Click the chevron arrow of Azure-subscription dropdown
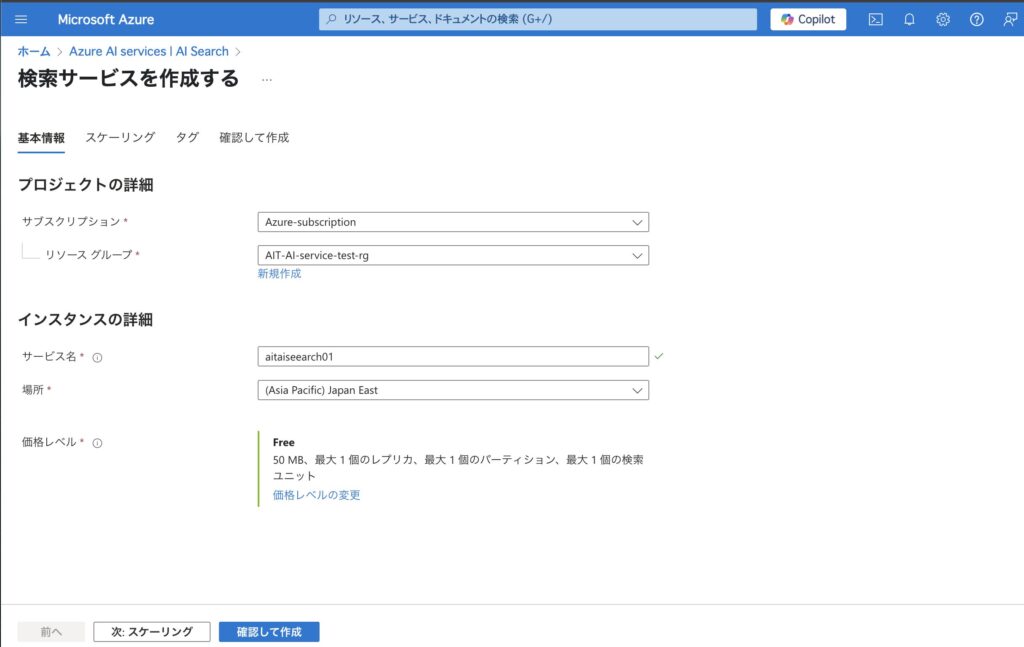 [x=637, y=222]
